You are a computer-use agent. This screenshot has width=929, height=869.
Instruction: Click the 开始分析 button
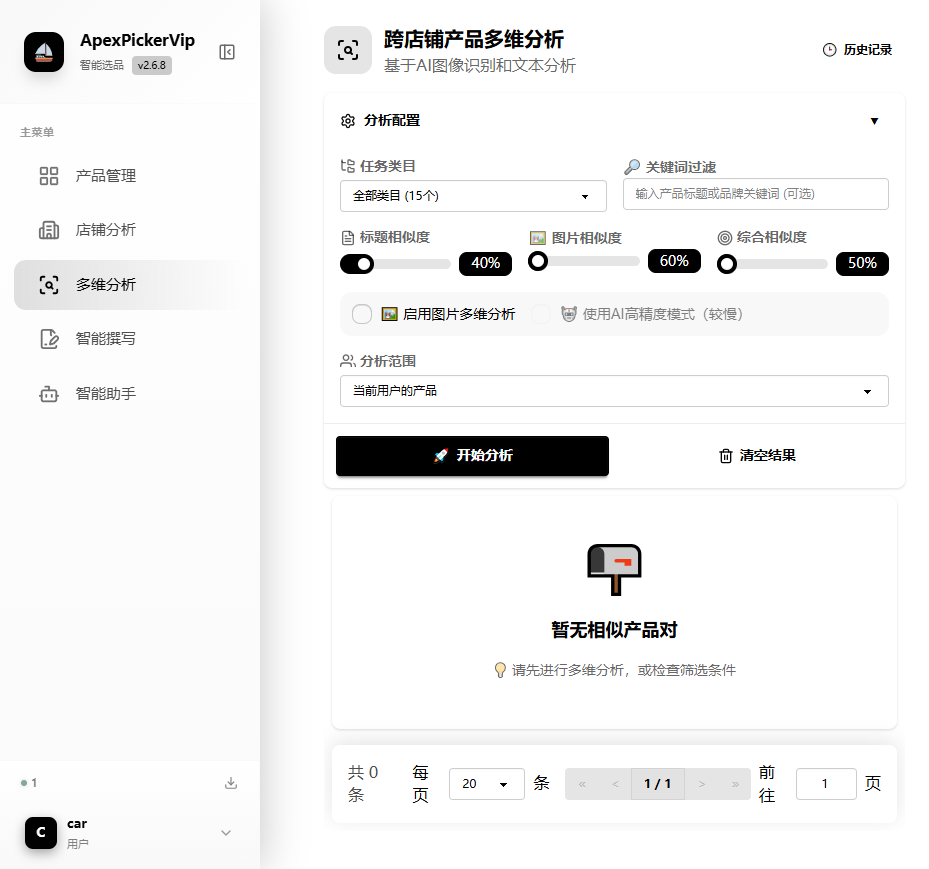472,456
